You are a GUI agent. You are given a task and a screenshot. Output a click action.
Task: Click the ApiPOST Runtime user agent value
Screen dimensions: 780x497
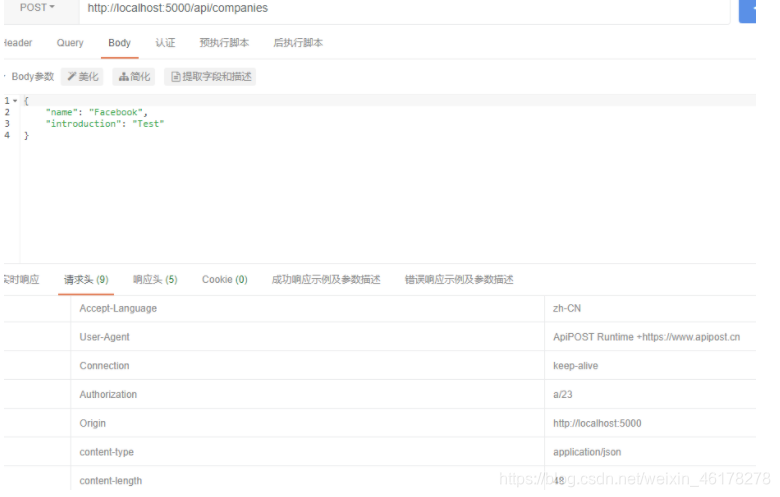click(646, 337)
